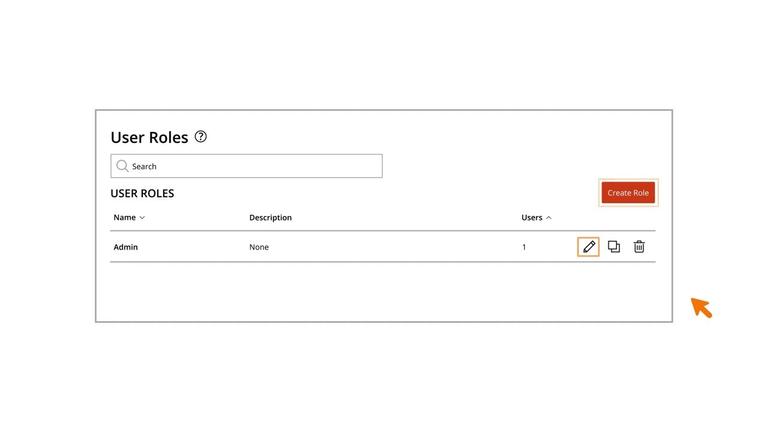The image size is (768, 432).
Task: Open the help icon next to User Roles
Action: coord(201,137)
